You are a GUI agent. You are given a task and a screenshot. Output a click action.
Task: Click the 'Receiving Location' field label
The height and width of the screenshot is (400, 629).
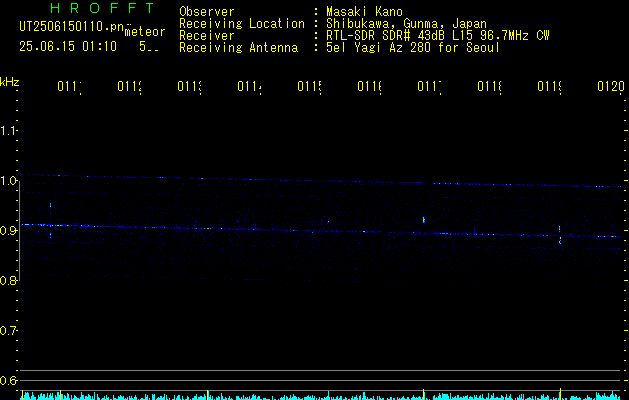click(242, 23)
